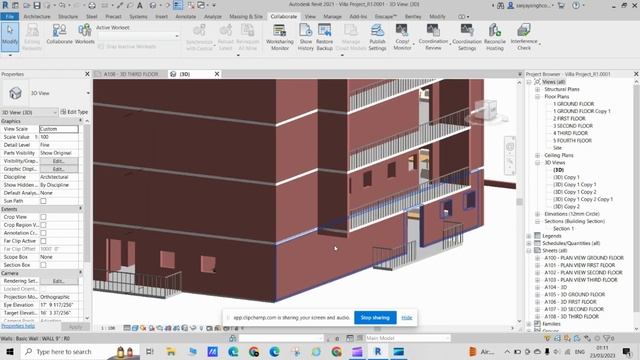Open the Autodesk App Store cart icon
Screen dimensions: 640x360
561,6
